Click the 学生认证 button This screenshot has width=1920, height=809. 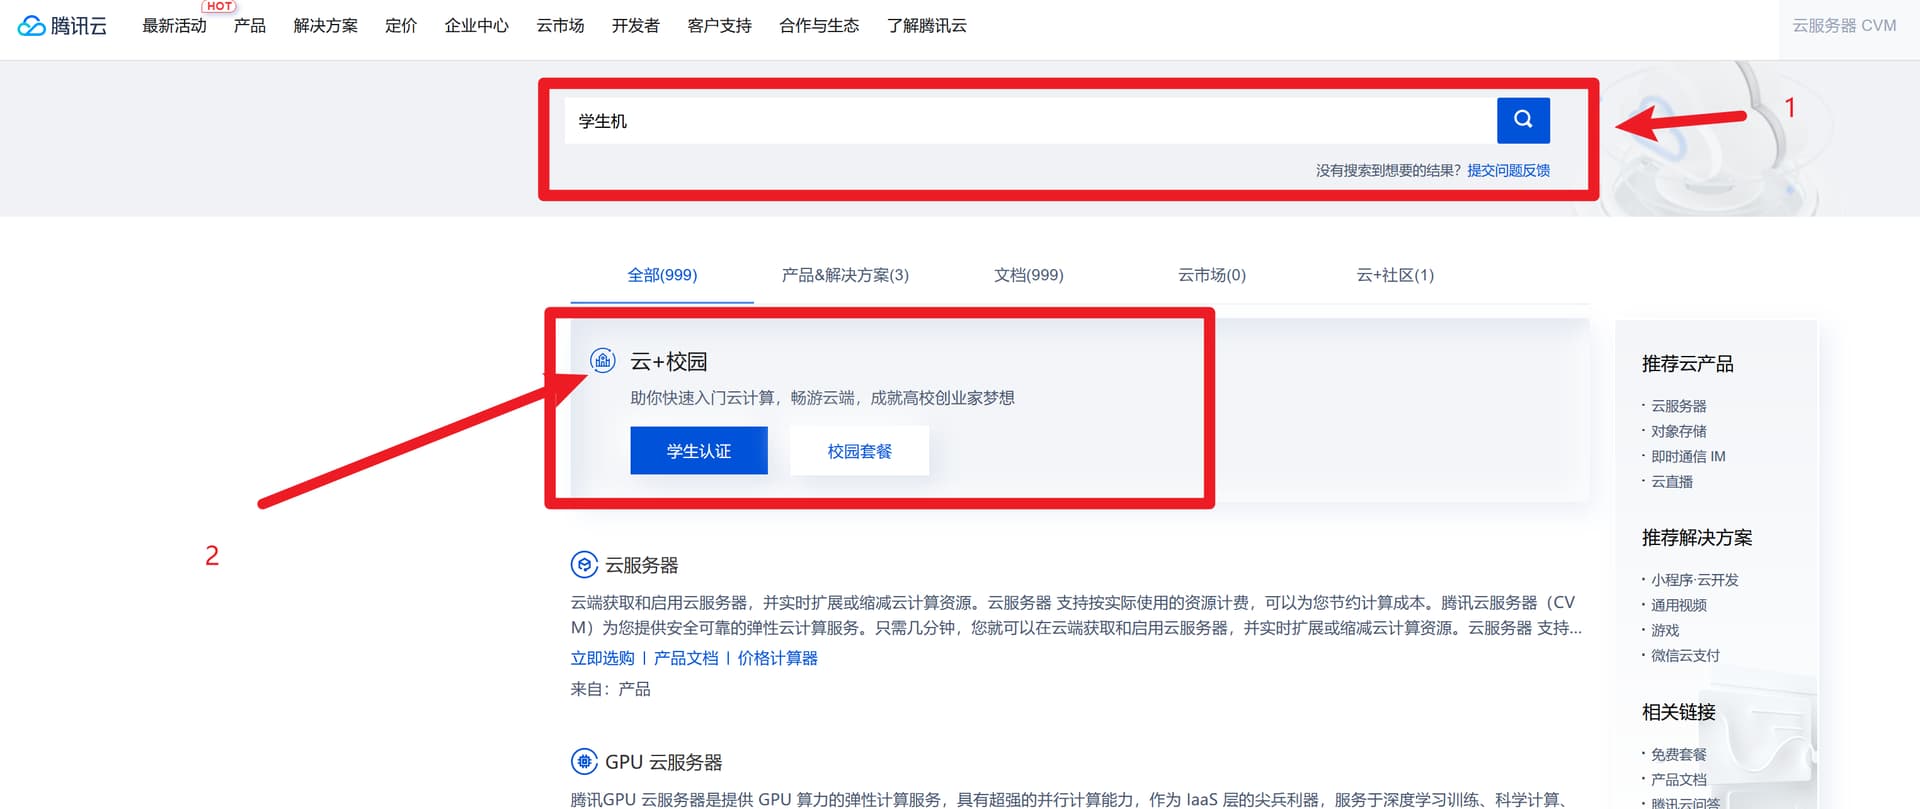click(699, 451)
